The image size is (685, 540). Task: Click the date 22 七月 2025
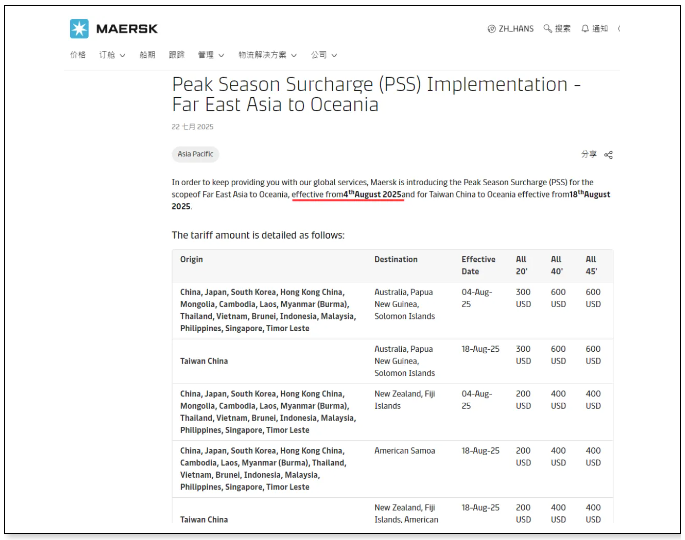(x=192, y=127)
